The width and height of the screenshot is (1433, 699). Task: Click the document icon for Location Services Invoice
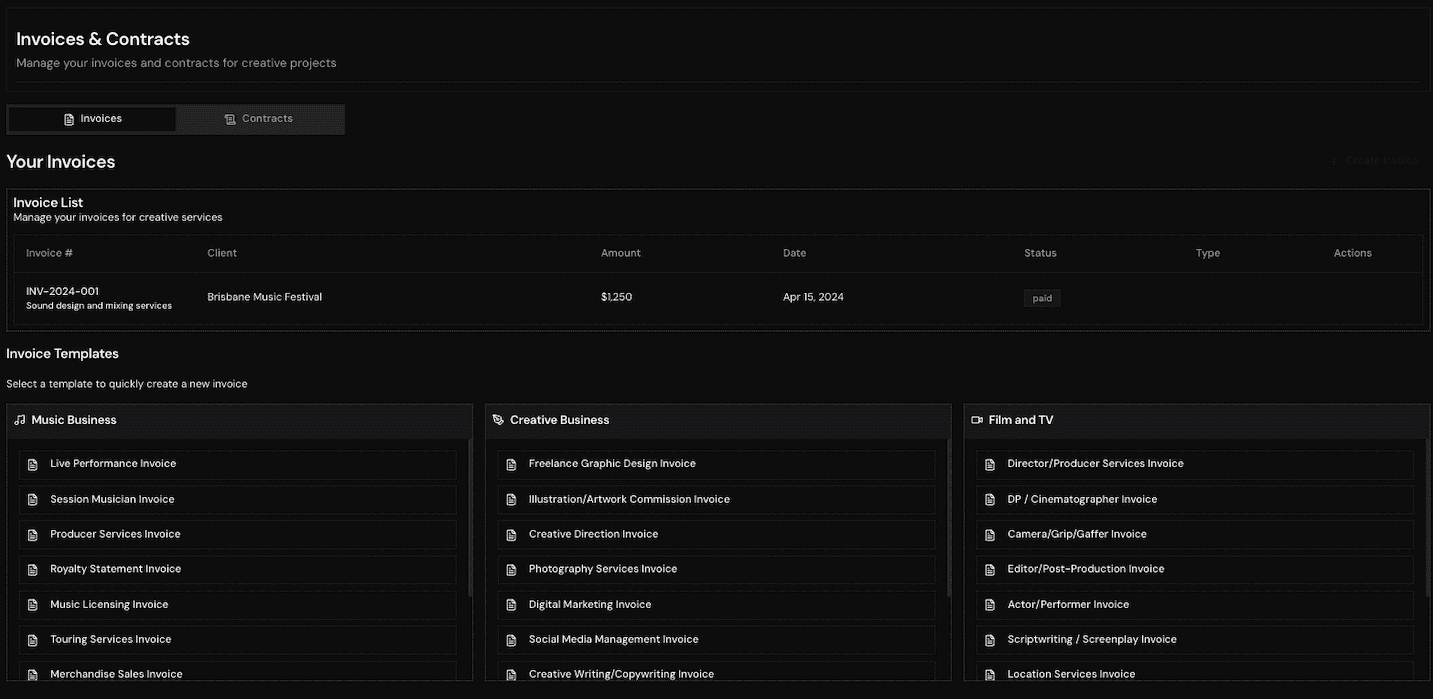[x=990, y=675]
